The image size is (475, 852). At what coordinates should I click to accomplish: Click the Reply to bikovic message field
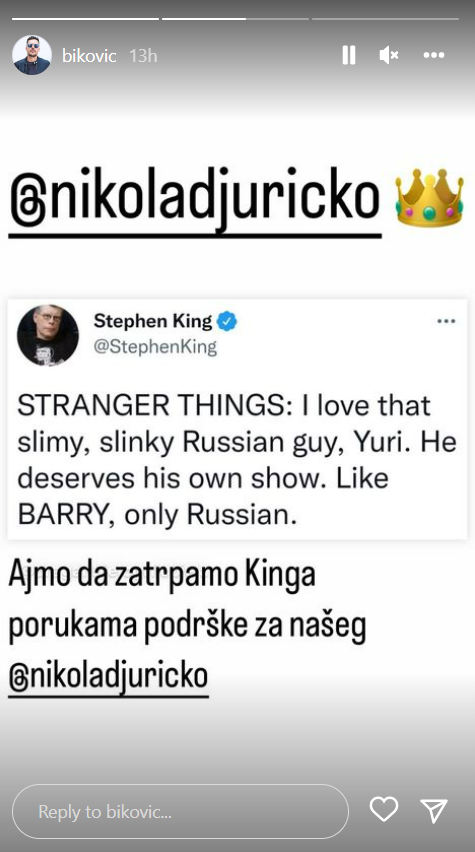180,812
